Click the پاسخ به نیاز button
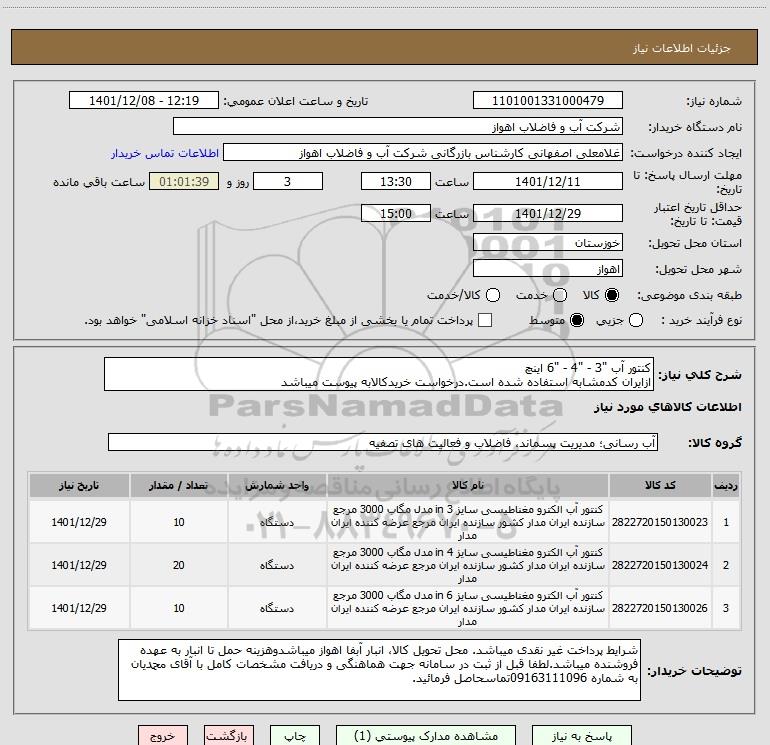 (x=582, y=736)
